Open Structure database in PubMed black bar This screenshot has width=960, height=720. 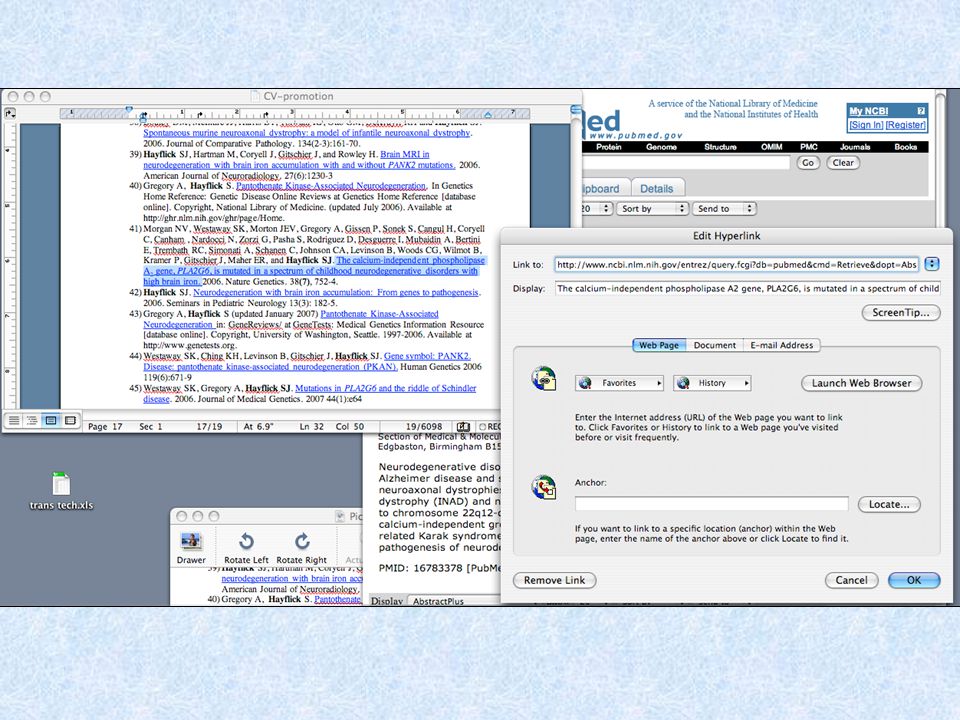point(720,147)
